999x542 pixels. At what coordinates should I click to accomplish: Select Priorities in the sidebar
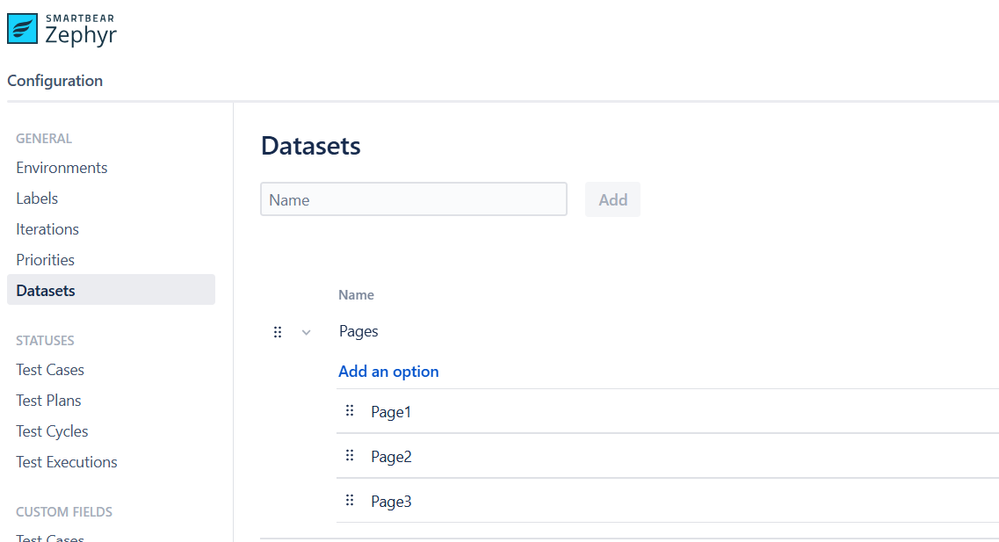click(45, 259)
